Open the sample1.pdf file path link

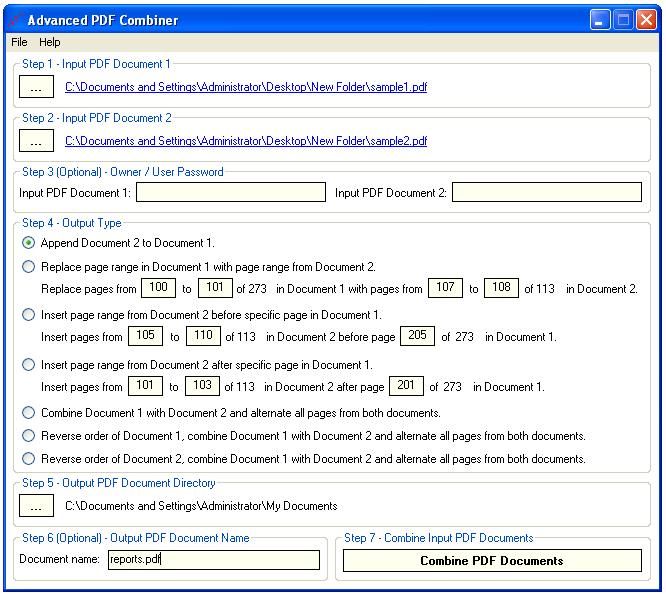coord(246,87)
